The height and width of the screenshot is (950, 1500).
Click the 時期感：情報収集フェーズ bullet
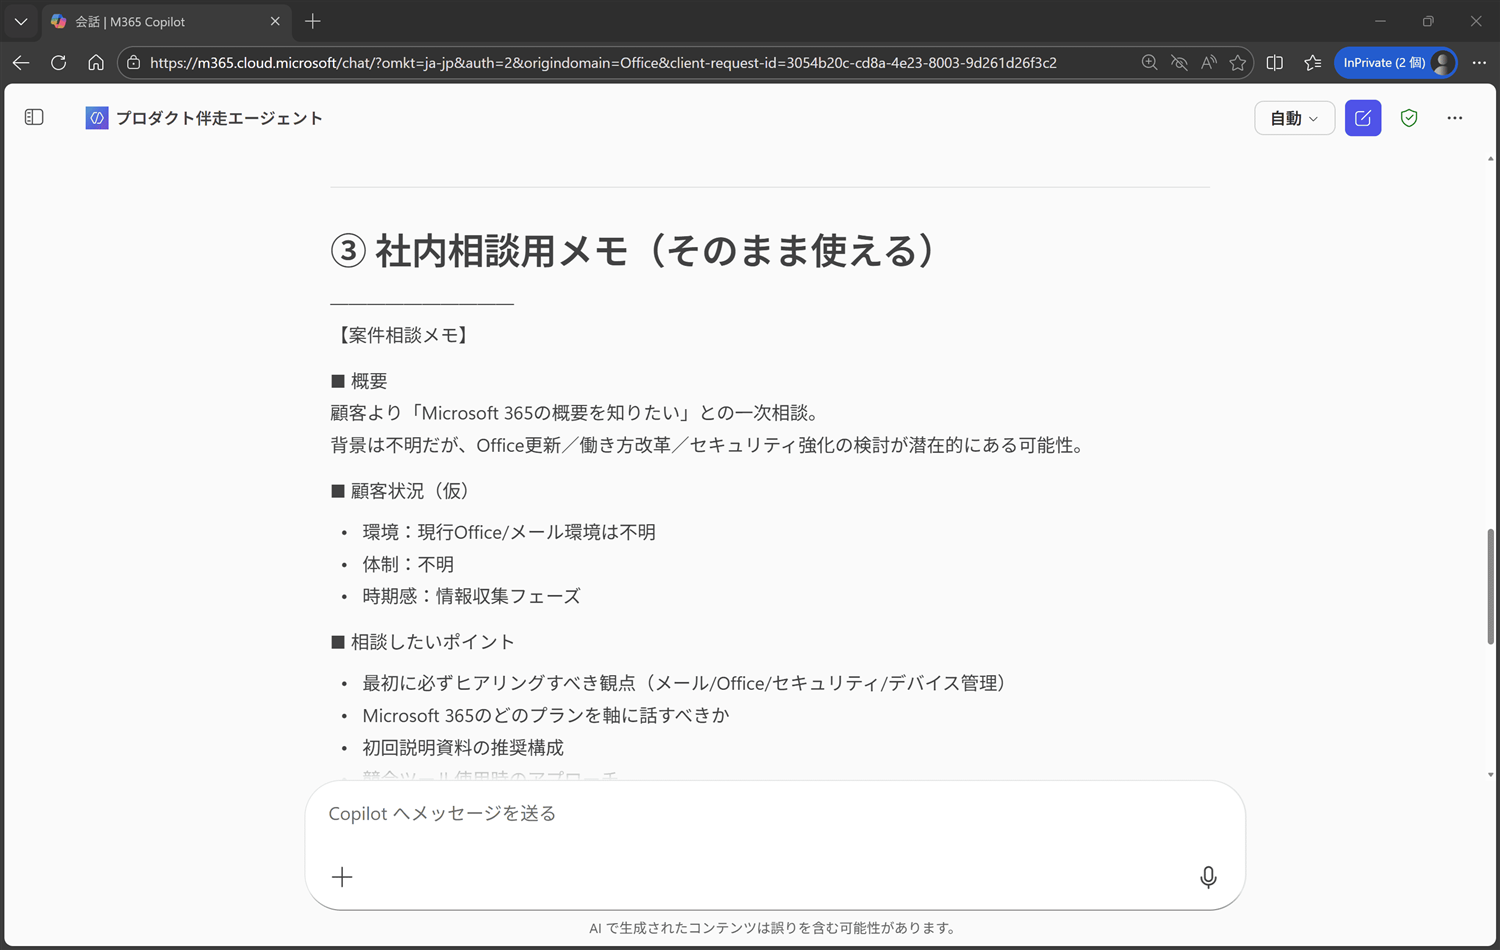point(471,596)
